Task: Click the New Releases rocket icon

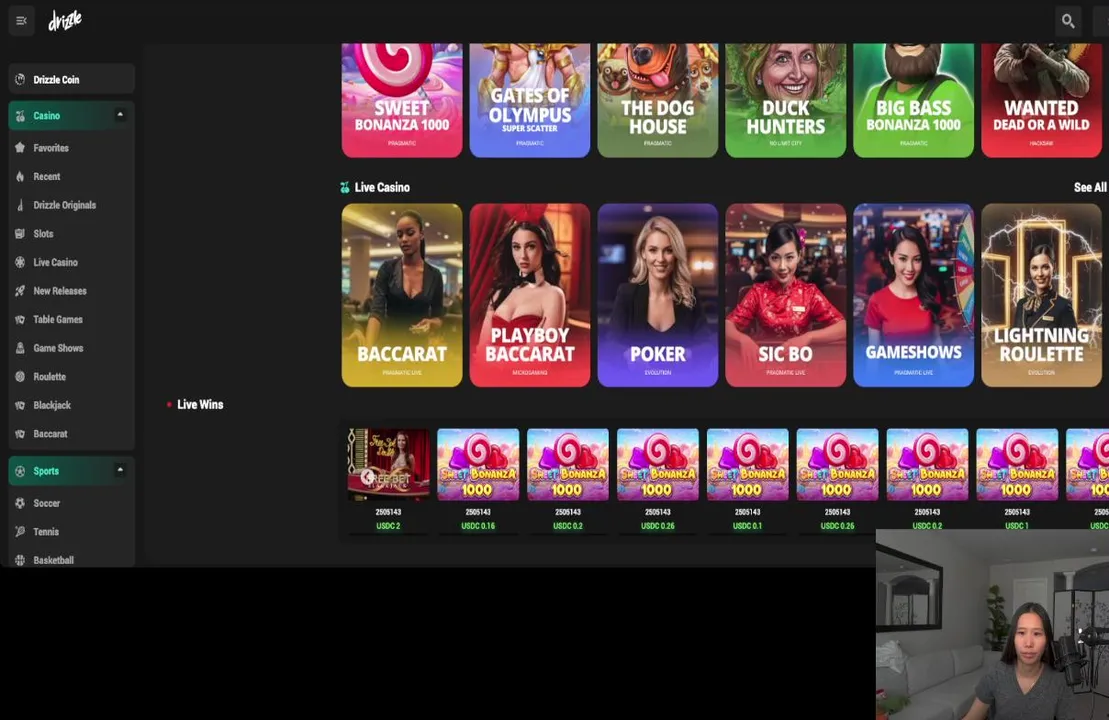Action: point(20,291)
